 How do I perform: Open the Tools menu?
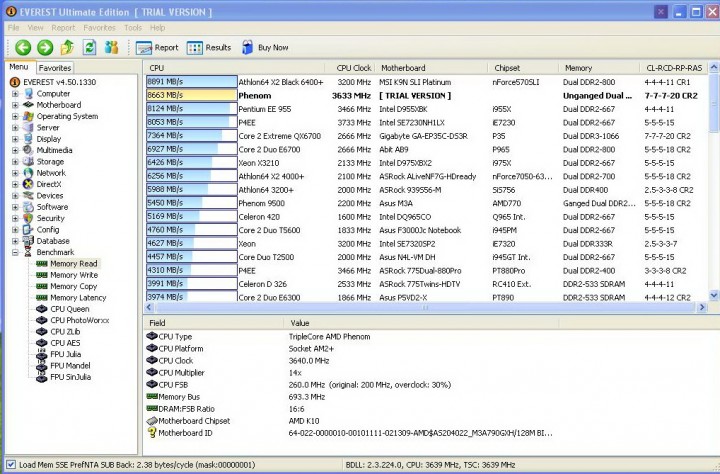(x=133, y=28)
